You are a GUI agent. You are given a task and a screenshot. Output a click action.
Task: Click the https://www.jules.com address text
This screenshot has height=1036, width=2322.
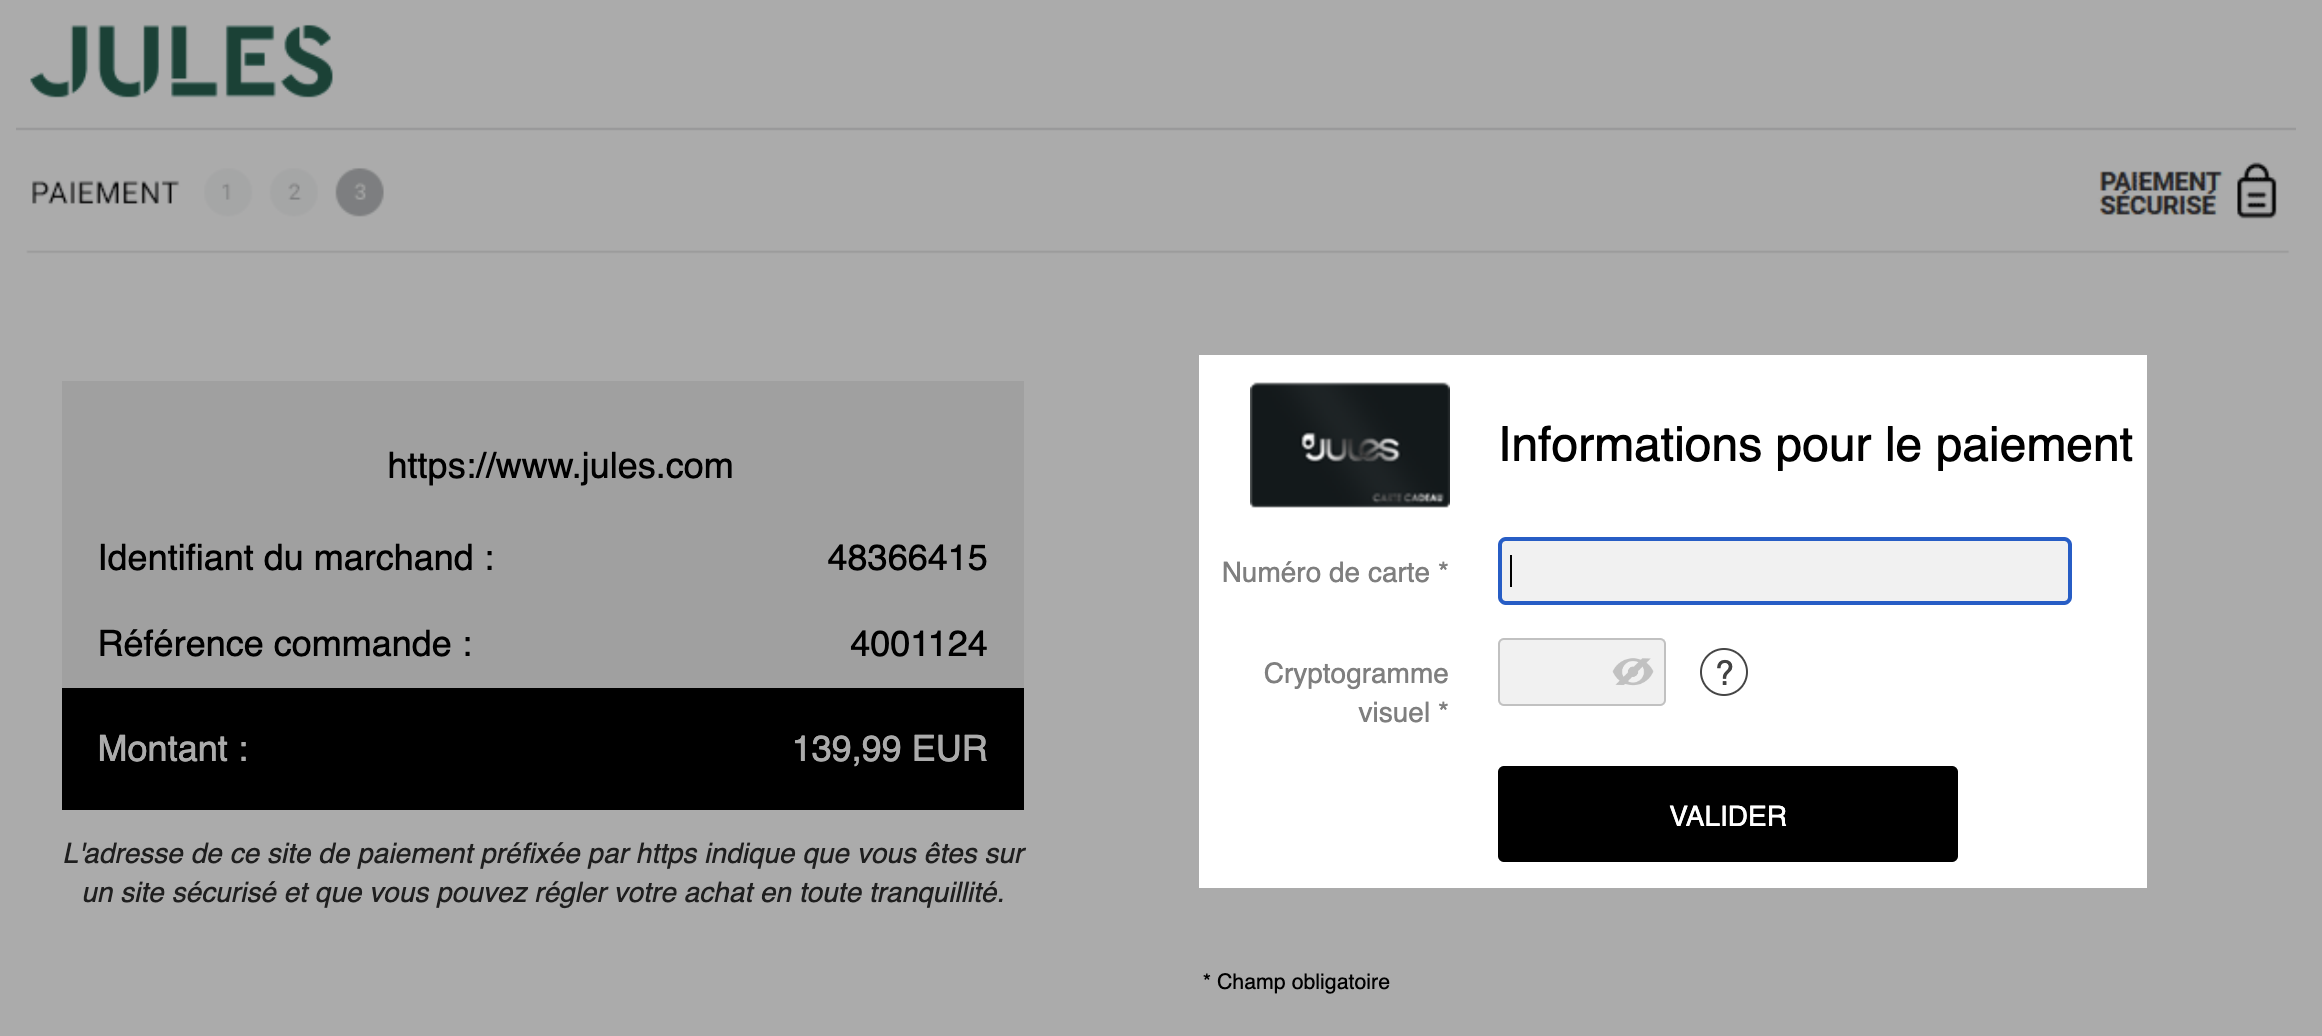pos(560,466)
